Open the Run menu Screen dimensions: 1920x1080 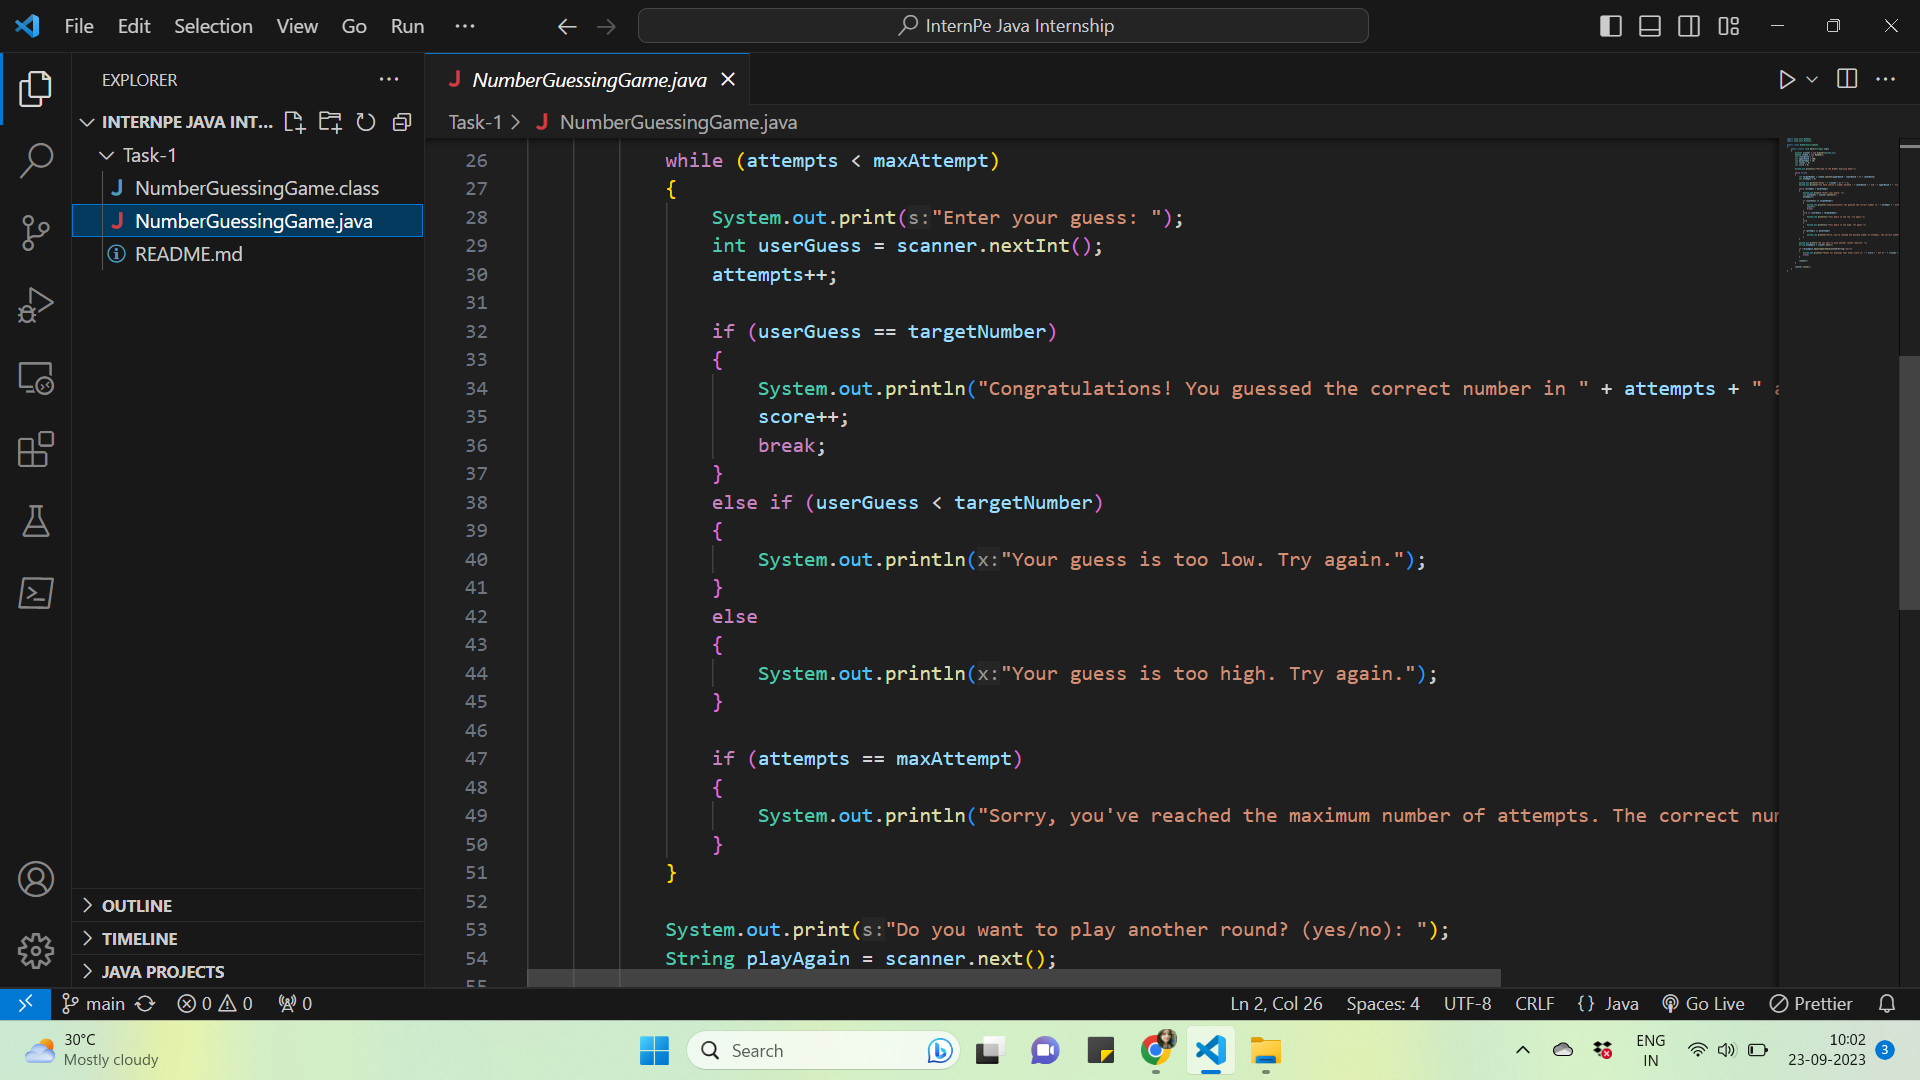tap(406, 26)
